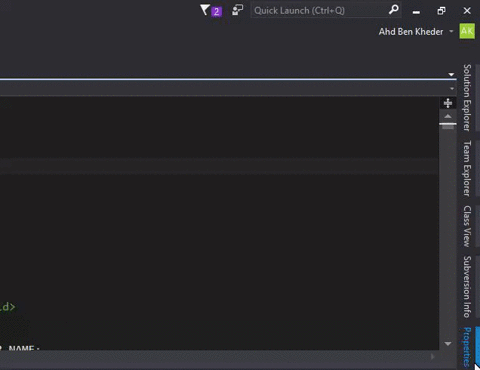Open the Subversion Info side tab
This screenshot has width=480, height=370.
[x=467, y=287]
